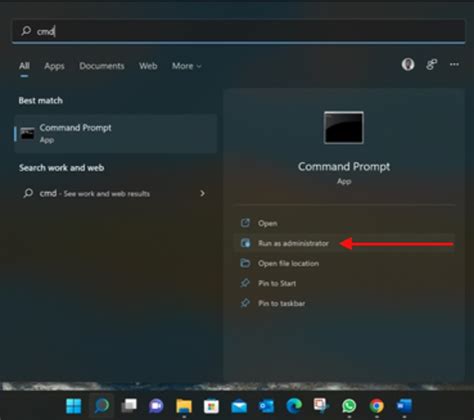Screen dimensions: 474x420
Task: Choose Run as administrator
Action: click(345, 243)
